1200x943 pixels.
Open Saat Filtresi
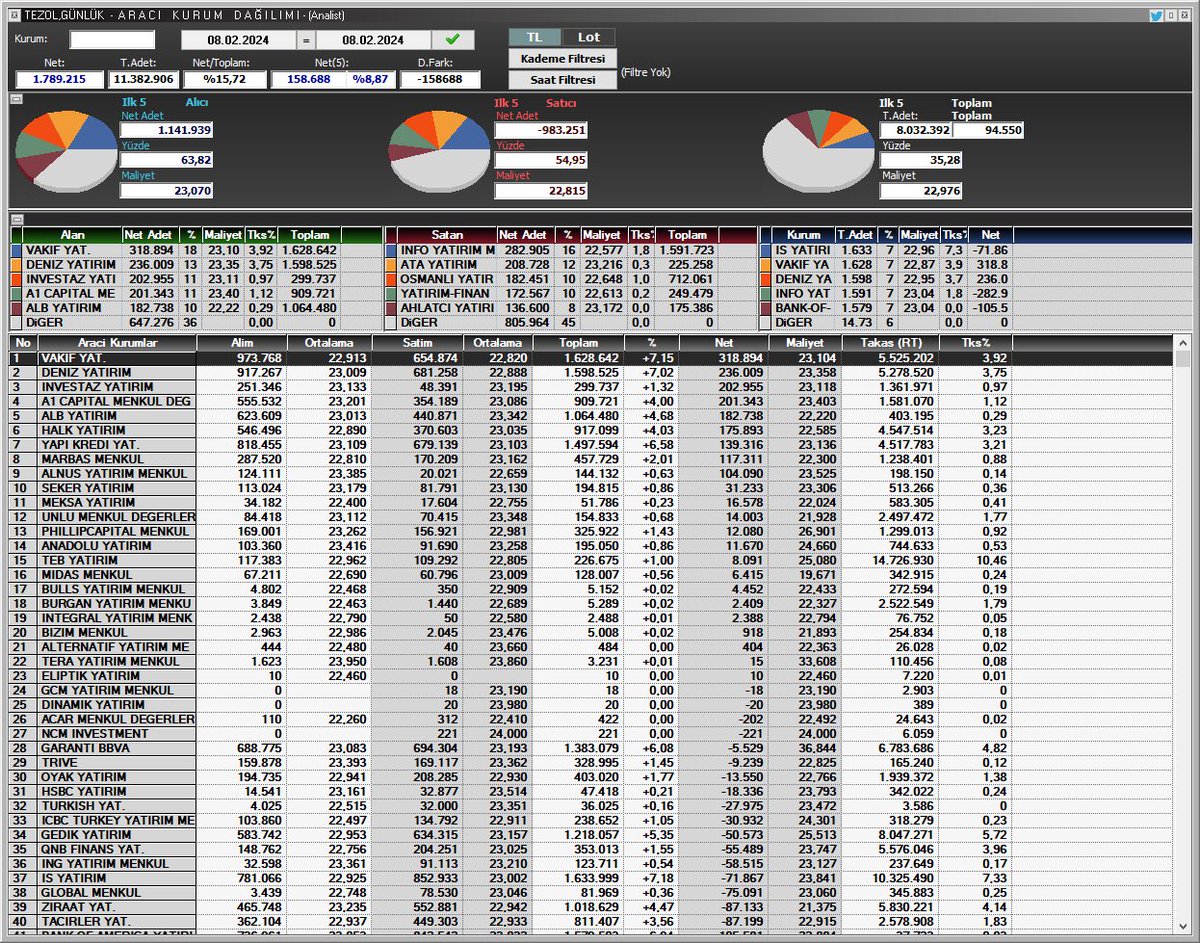pos(563,80)
